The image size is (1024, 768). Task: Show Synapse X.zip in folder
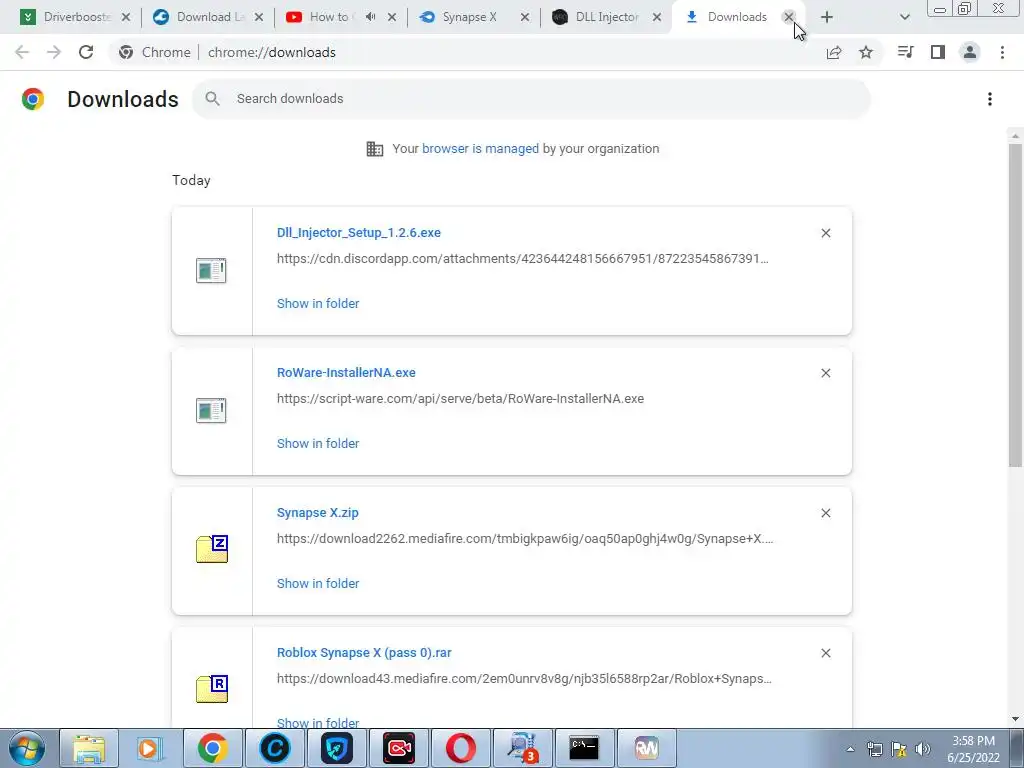318,584
